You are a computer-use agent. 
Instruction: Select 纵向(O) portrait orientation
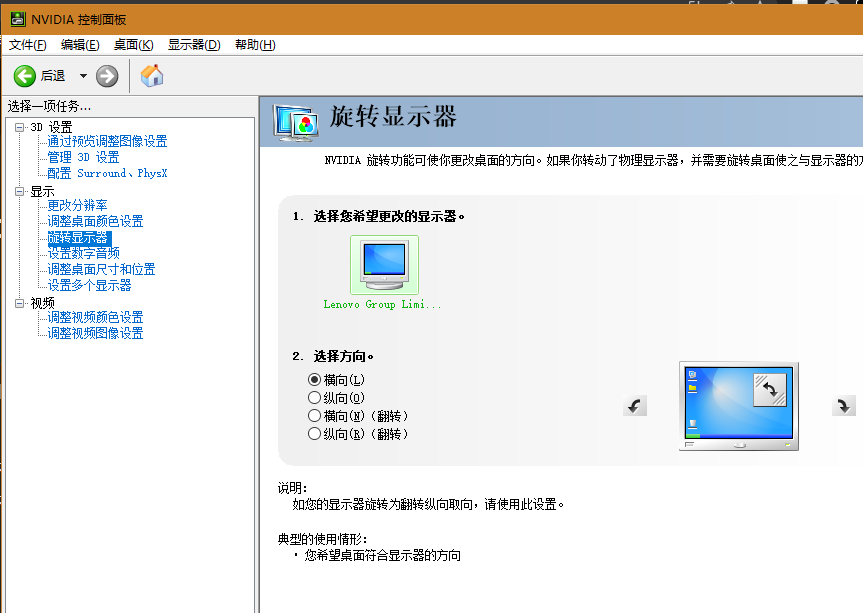315,398
